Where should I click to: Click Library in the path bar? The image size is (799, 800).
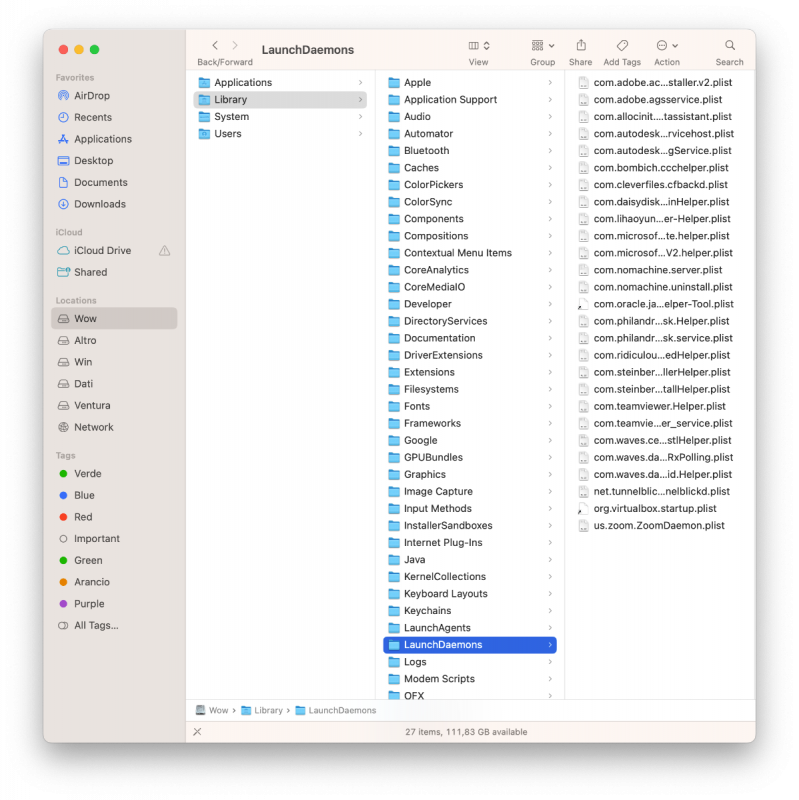[262, 710]
